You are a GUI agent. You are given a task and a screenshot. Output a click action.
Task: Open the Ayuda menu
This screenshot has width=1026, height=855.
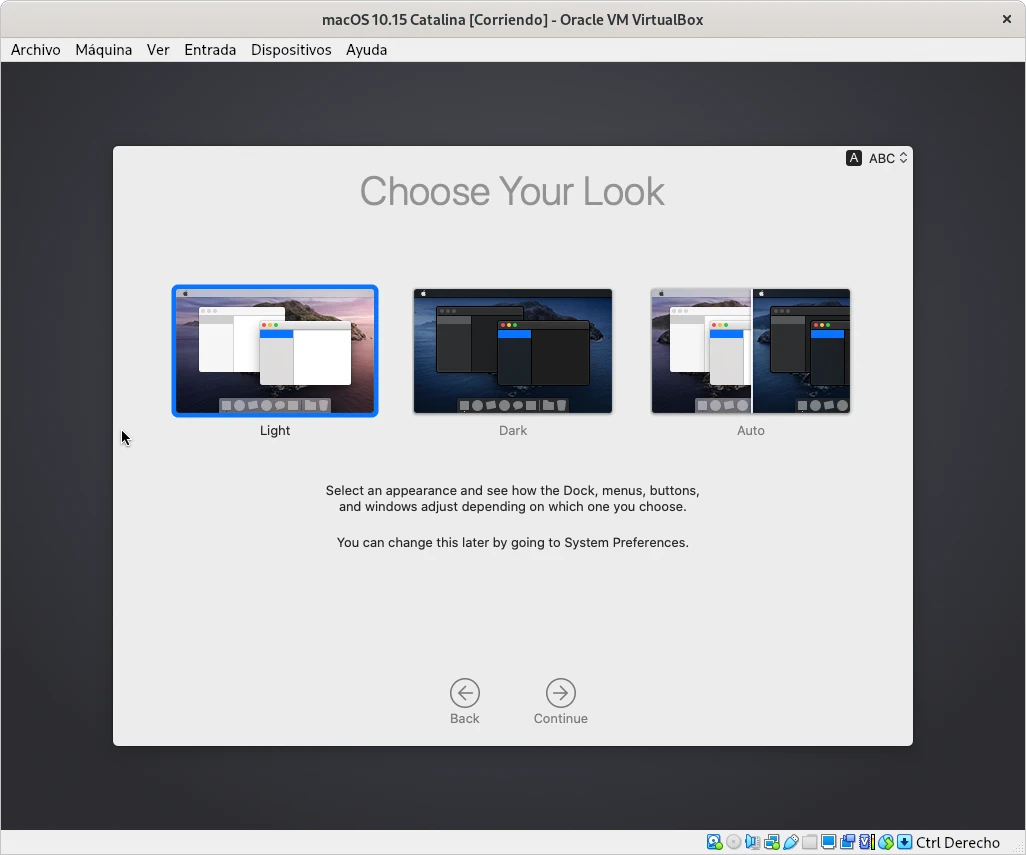[366, 50]
